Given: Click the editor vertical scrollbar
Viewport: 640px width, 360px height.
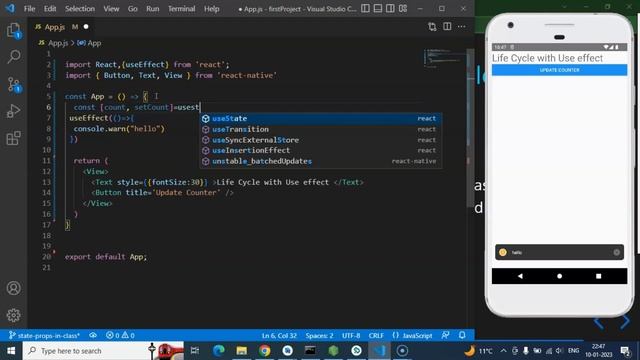Looking at the screenshot, I should point(470,129).
